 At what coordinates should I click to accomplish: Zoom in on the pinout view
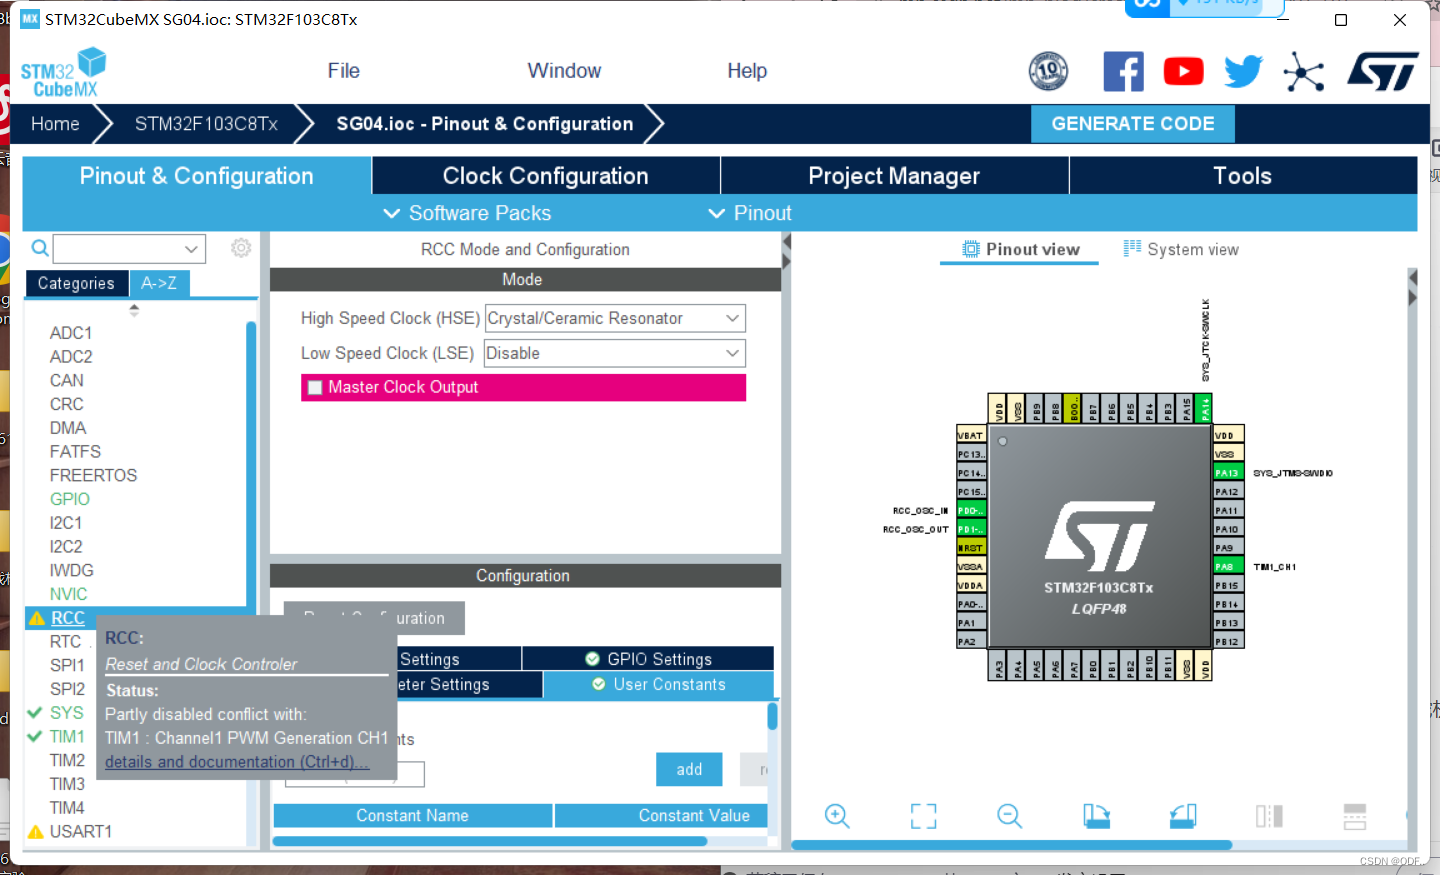(x=837, y=816)
